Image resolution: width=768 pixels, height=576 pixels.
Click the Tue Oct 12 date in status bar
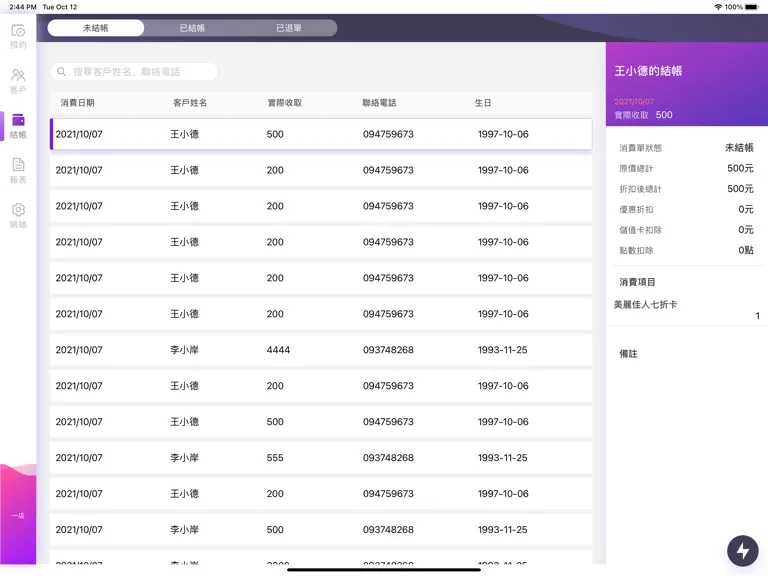click(60, 7)
